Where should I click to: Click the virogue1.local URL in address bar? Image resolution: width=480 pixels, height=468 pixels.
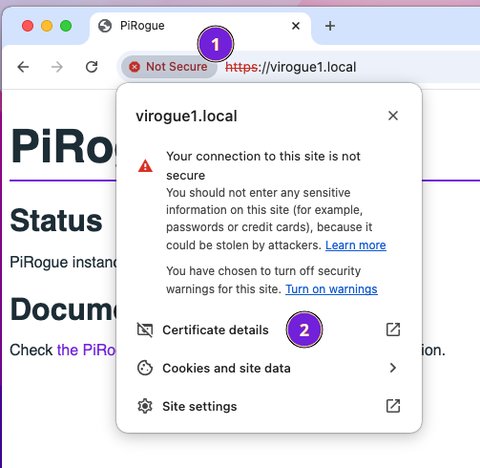click(x=291, y=67)
